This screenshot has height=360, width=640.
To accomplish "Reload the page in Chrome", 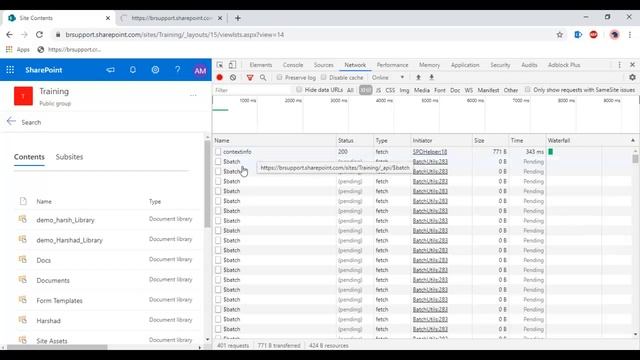I will point(39,35).
